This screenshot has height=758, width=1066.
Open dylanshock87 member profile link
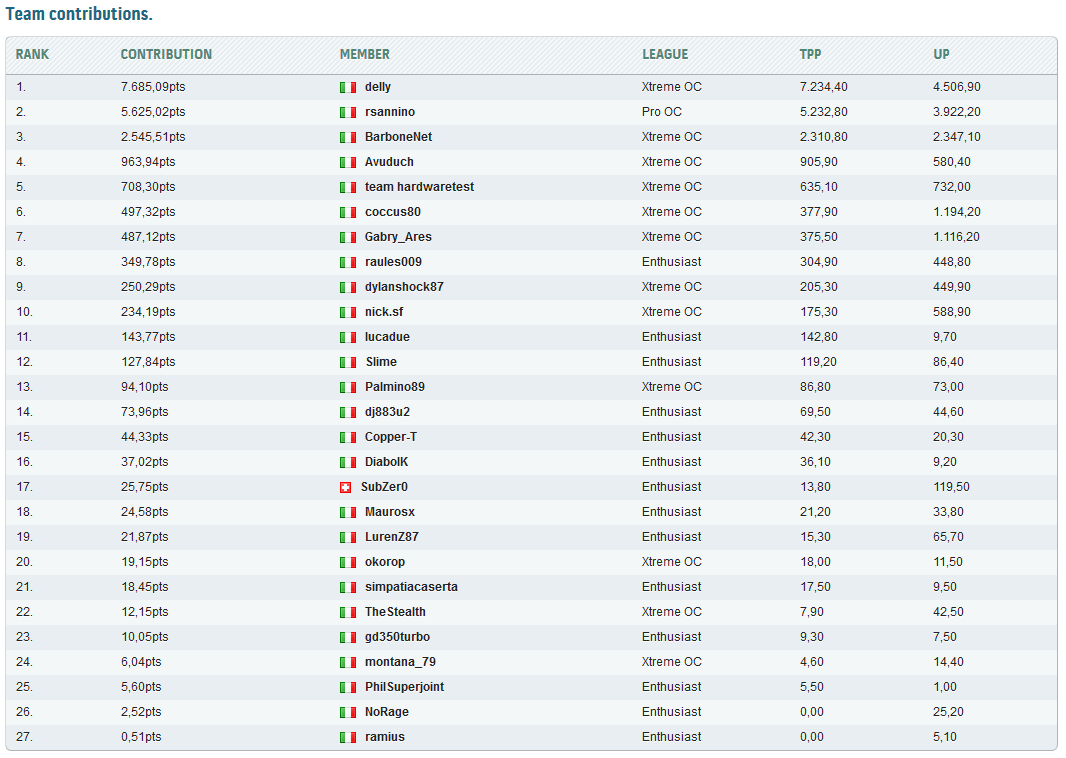(404, 287)
